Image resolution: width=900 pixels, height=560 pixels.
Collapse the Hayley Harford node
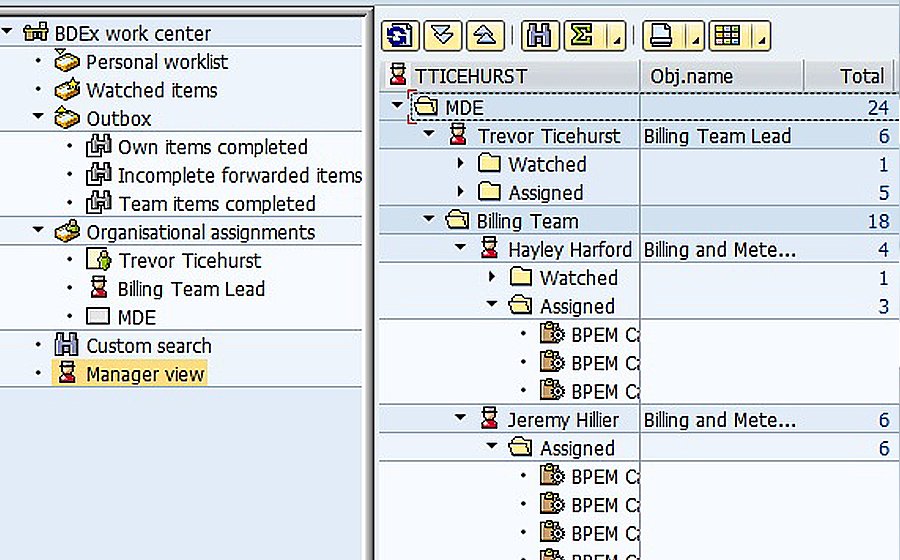click(x=460, y=247)
